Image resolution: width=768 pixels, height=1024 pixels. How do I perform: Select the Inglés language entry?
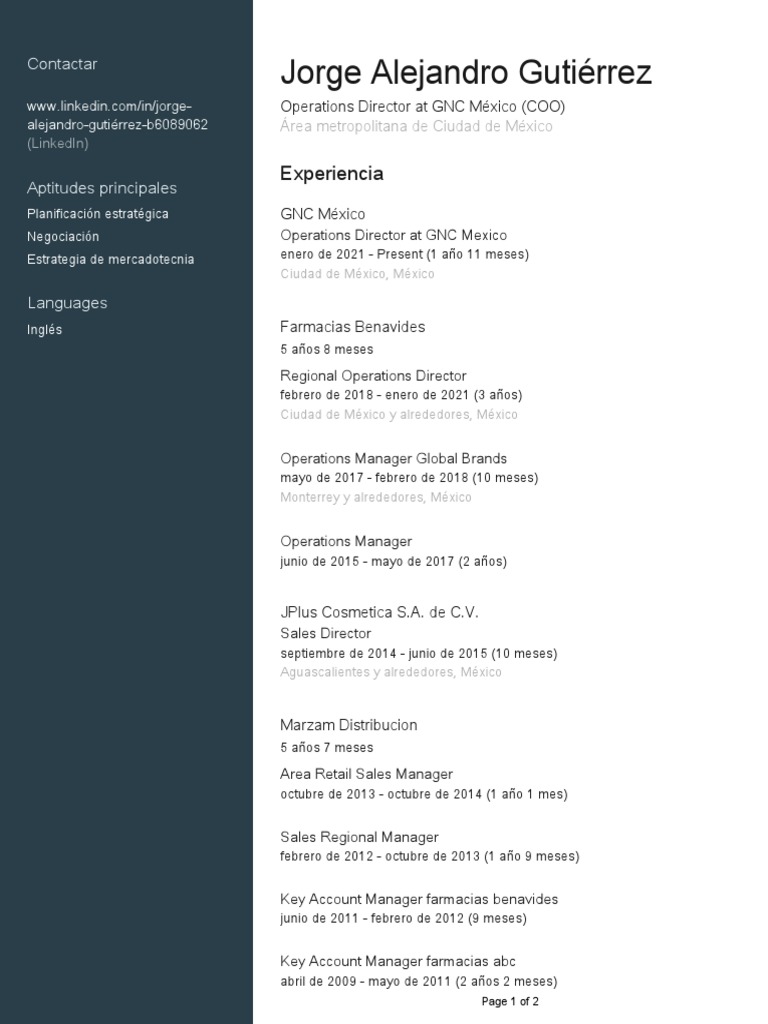45,330
